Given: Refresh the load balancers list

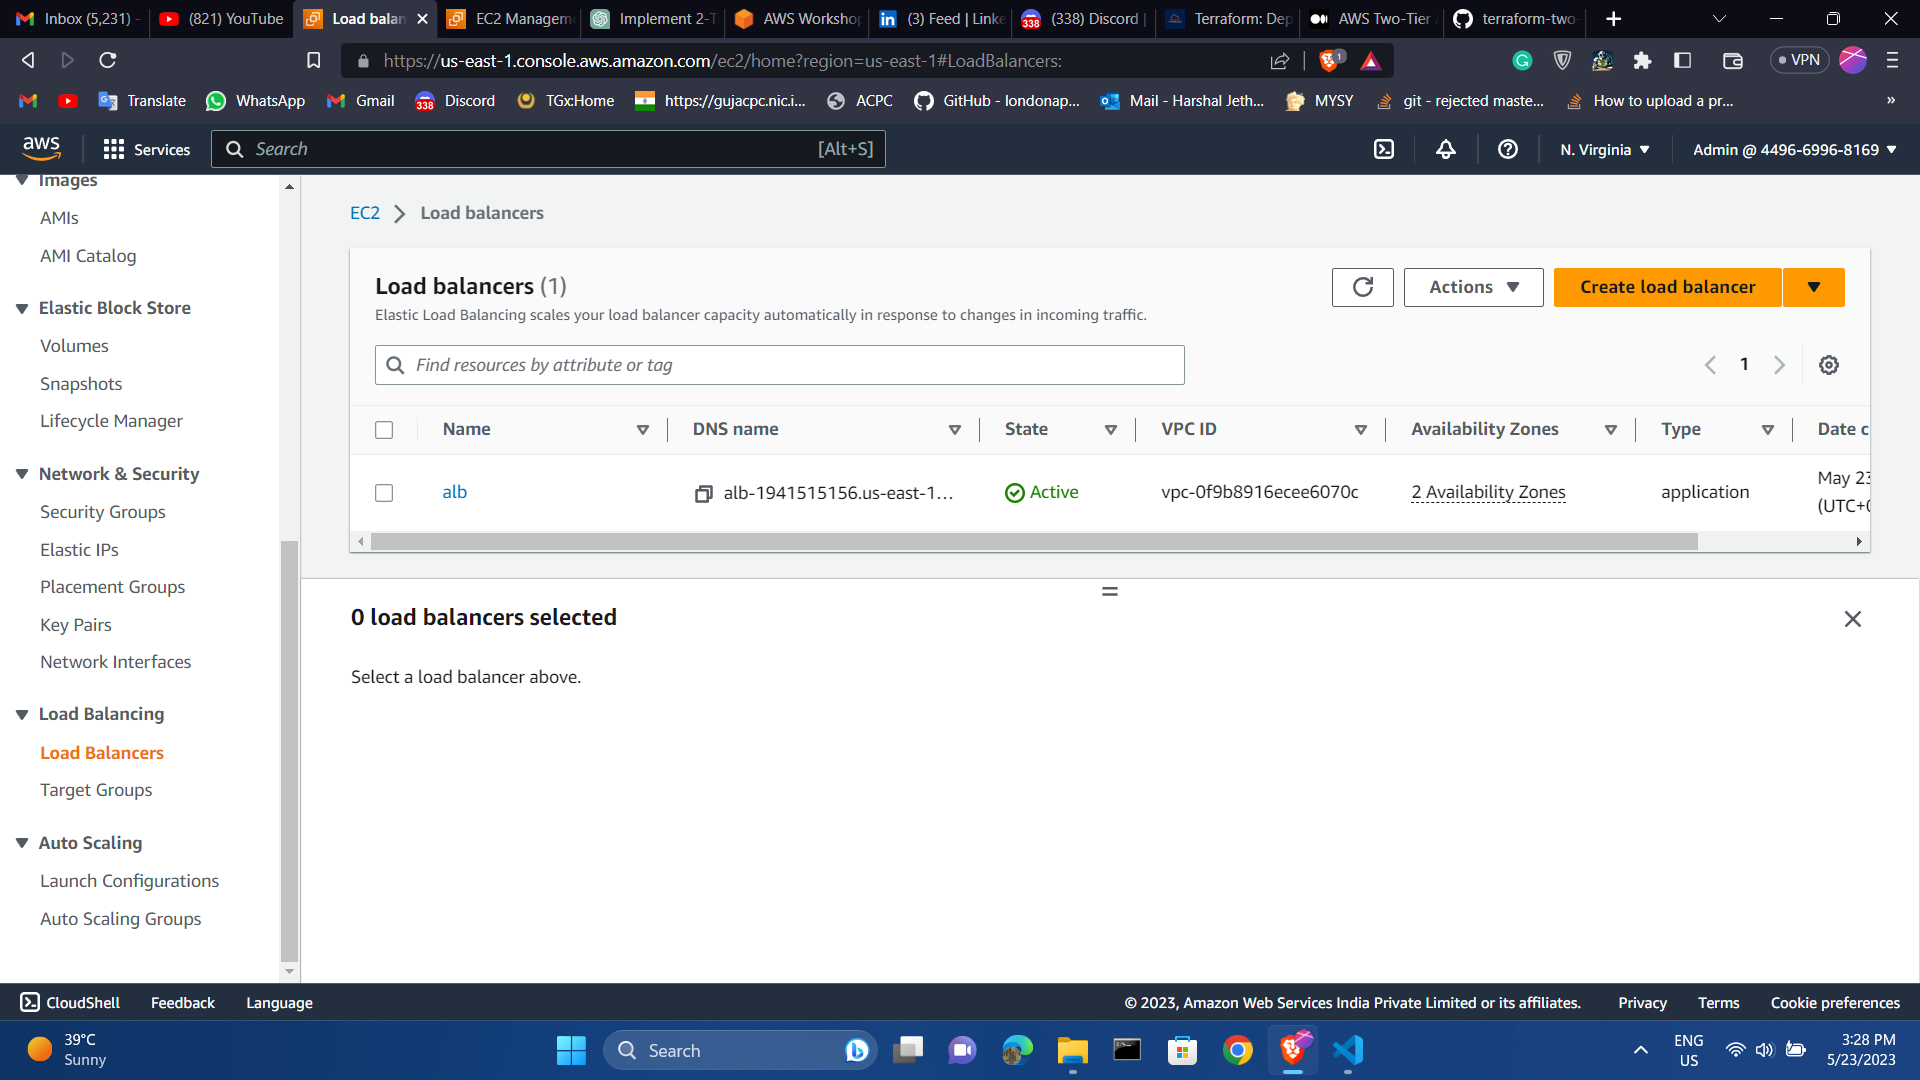Looking at the screenshot, I should 1362,288.
